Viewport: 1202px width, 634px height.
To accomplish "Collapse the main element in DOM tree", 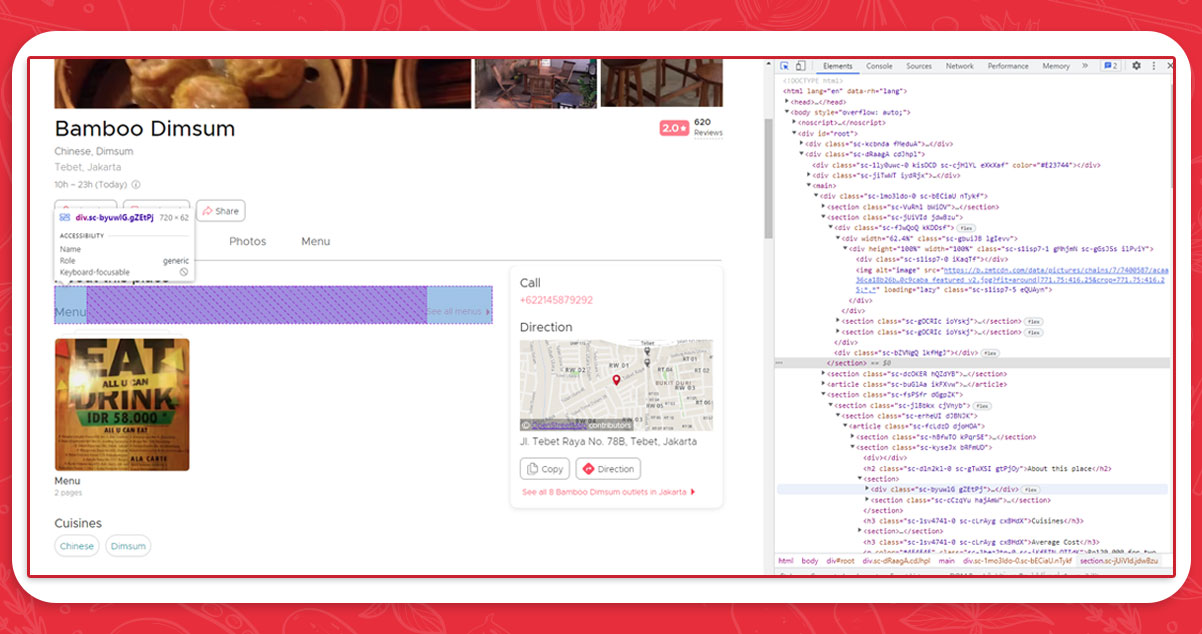I will tap(809, 185).
